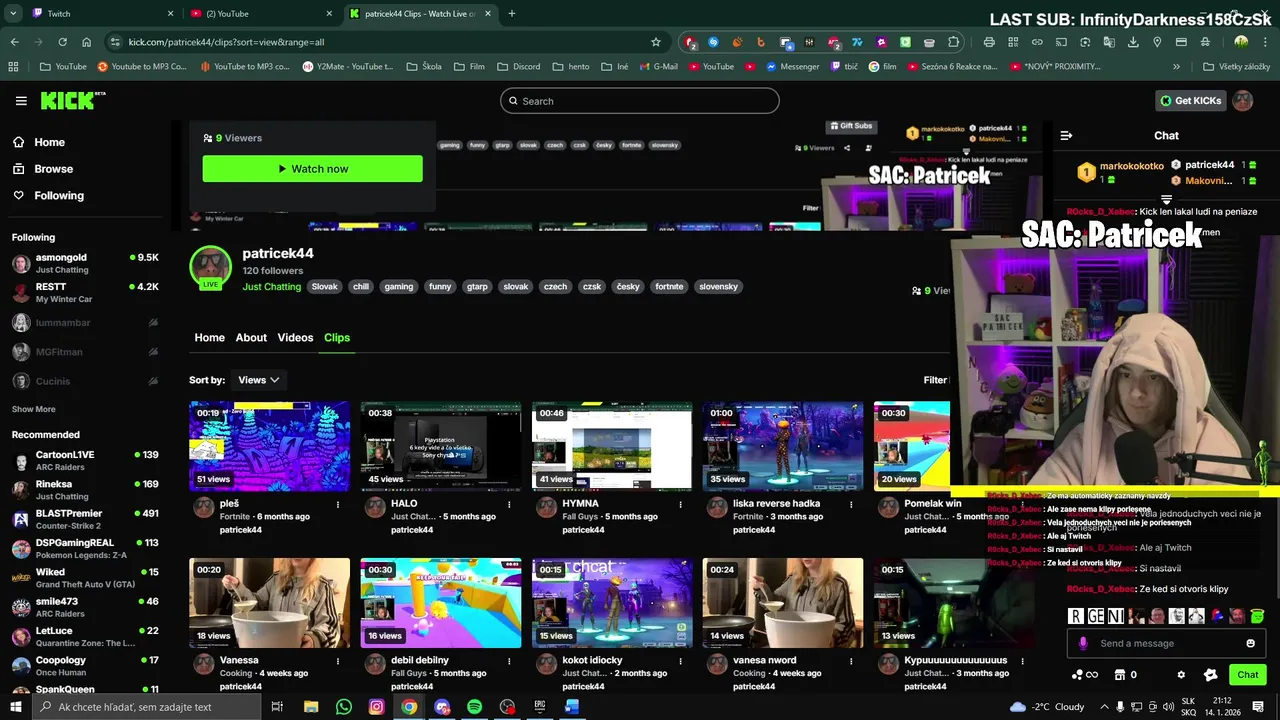The image size is (1280, 720).
Task: Click the Get KICKs button
Action: [x=1190, y=101]
